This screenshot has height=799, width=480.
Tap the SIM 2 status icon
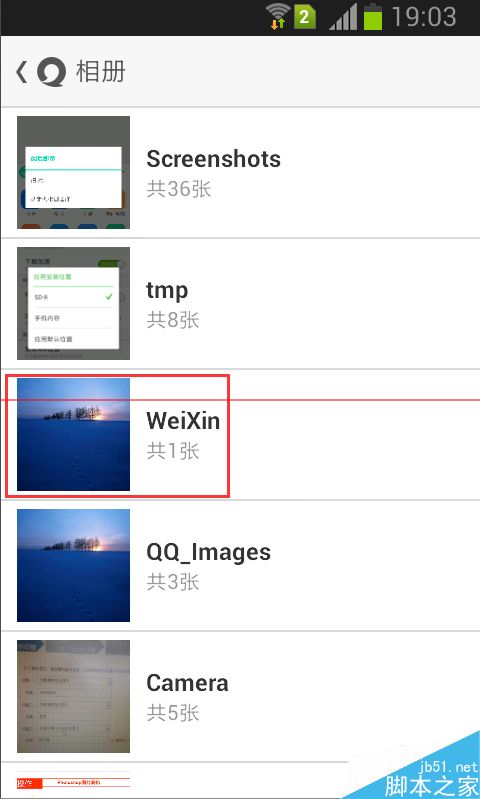click(x=304, y=17)
